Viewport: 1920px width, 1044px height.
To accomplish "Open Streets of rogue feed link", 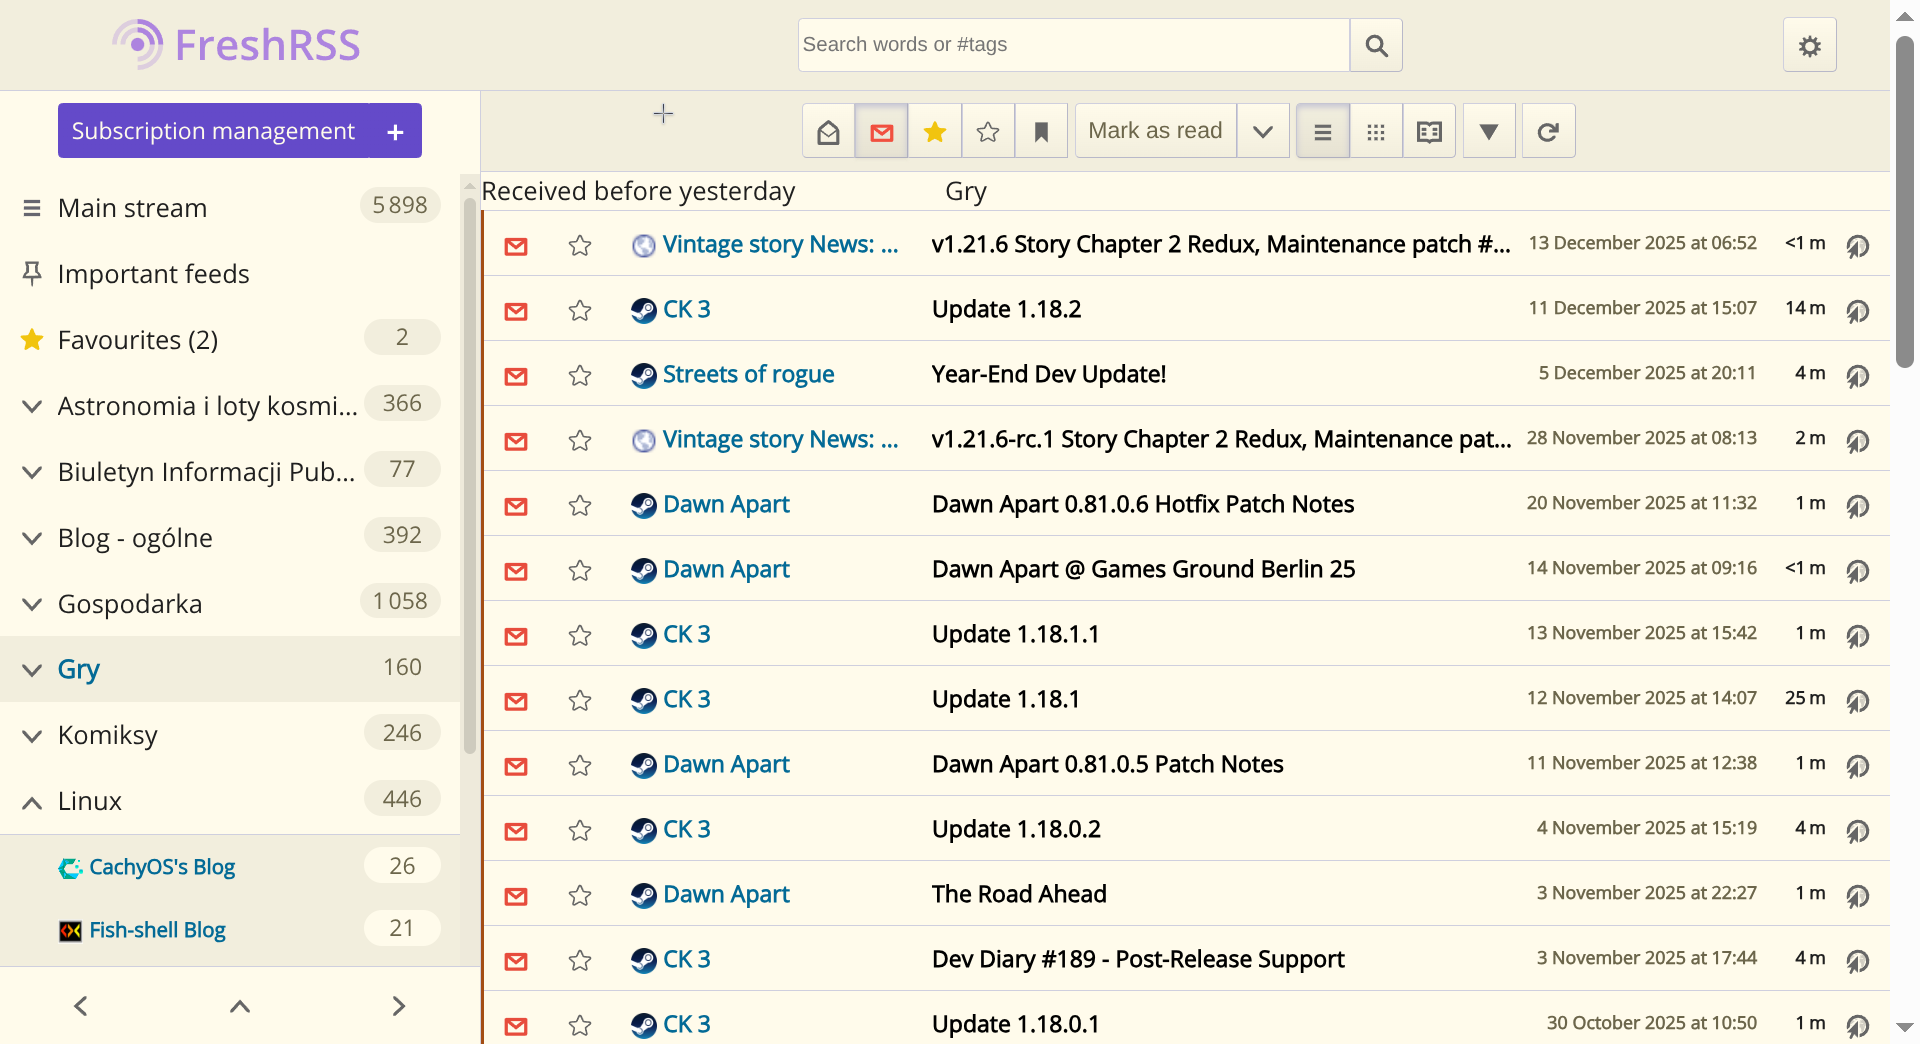I will [x=748, y=374].
